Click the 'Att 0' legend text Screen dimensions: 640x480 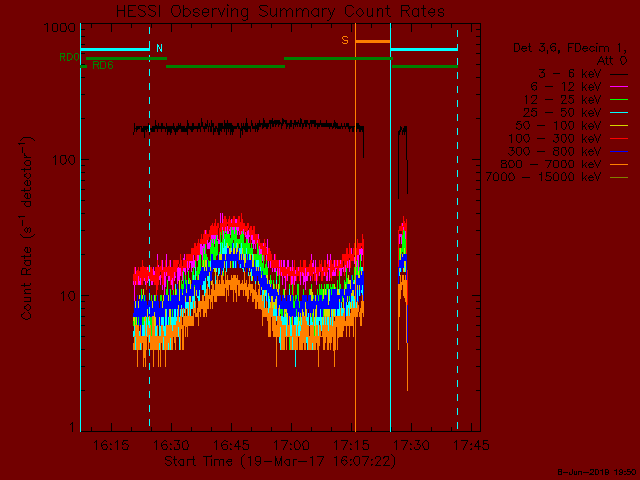pos(612,61)
